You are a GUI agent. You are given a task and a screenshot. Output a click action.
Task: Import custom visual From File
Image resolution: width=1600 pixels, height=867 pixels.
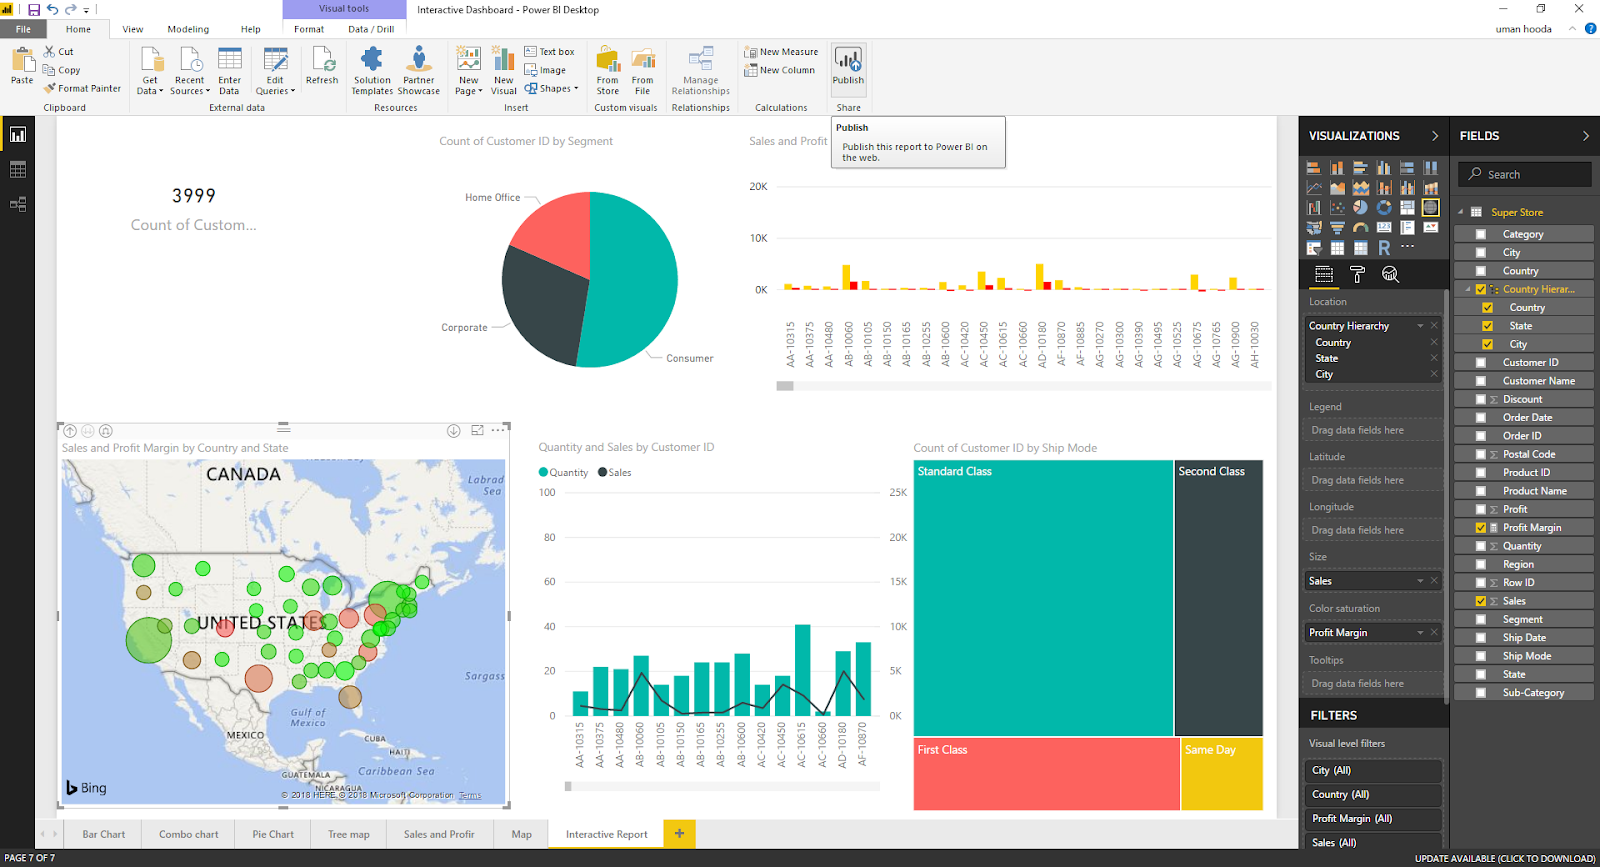(643, 71)
